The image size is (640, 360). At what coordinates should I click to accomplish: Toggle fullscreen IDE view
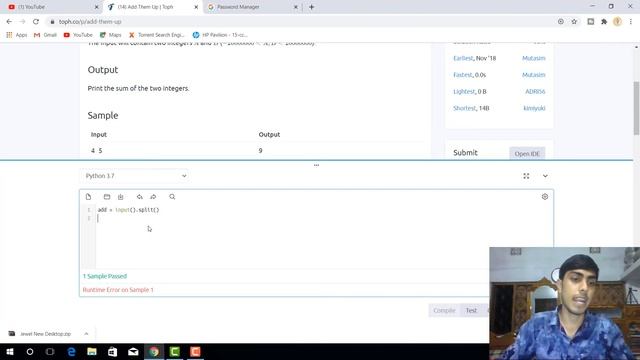coord(526,176)
